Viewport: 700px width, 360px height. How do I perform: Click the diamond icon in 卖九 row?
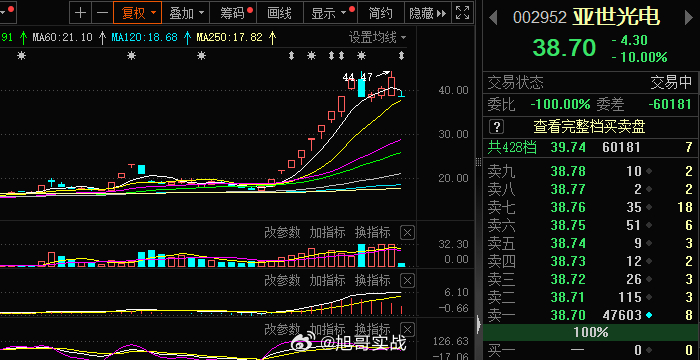(648, 171)
